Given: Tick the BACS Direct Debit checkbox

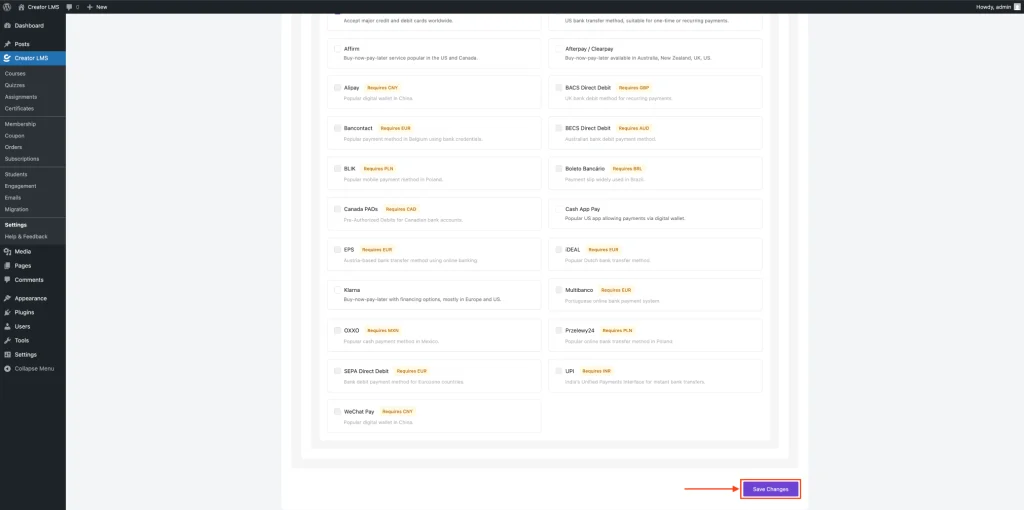Looking at the screenshot, I should click(558, 88).
